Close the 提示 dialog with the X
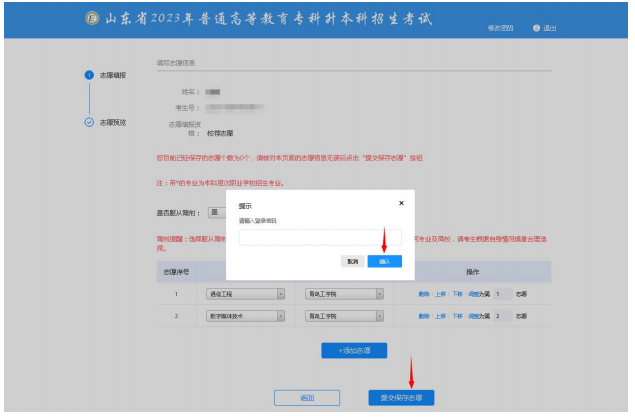635x418 pixels. [x=401, y=203]
